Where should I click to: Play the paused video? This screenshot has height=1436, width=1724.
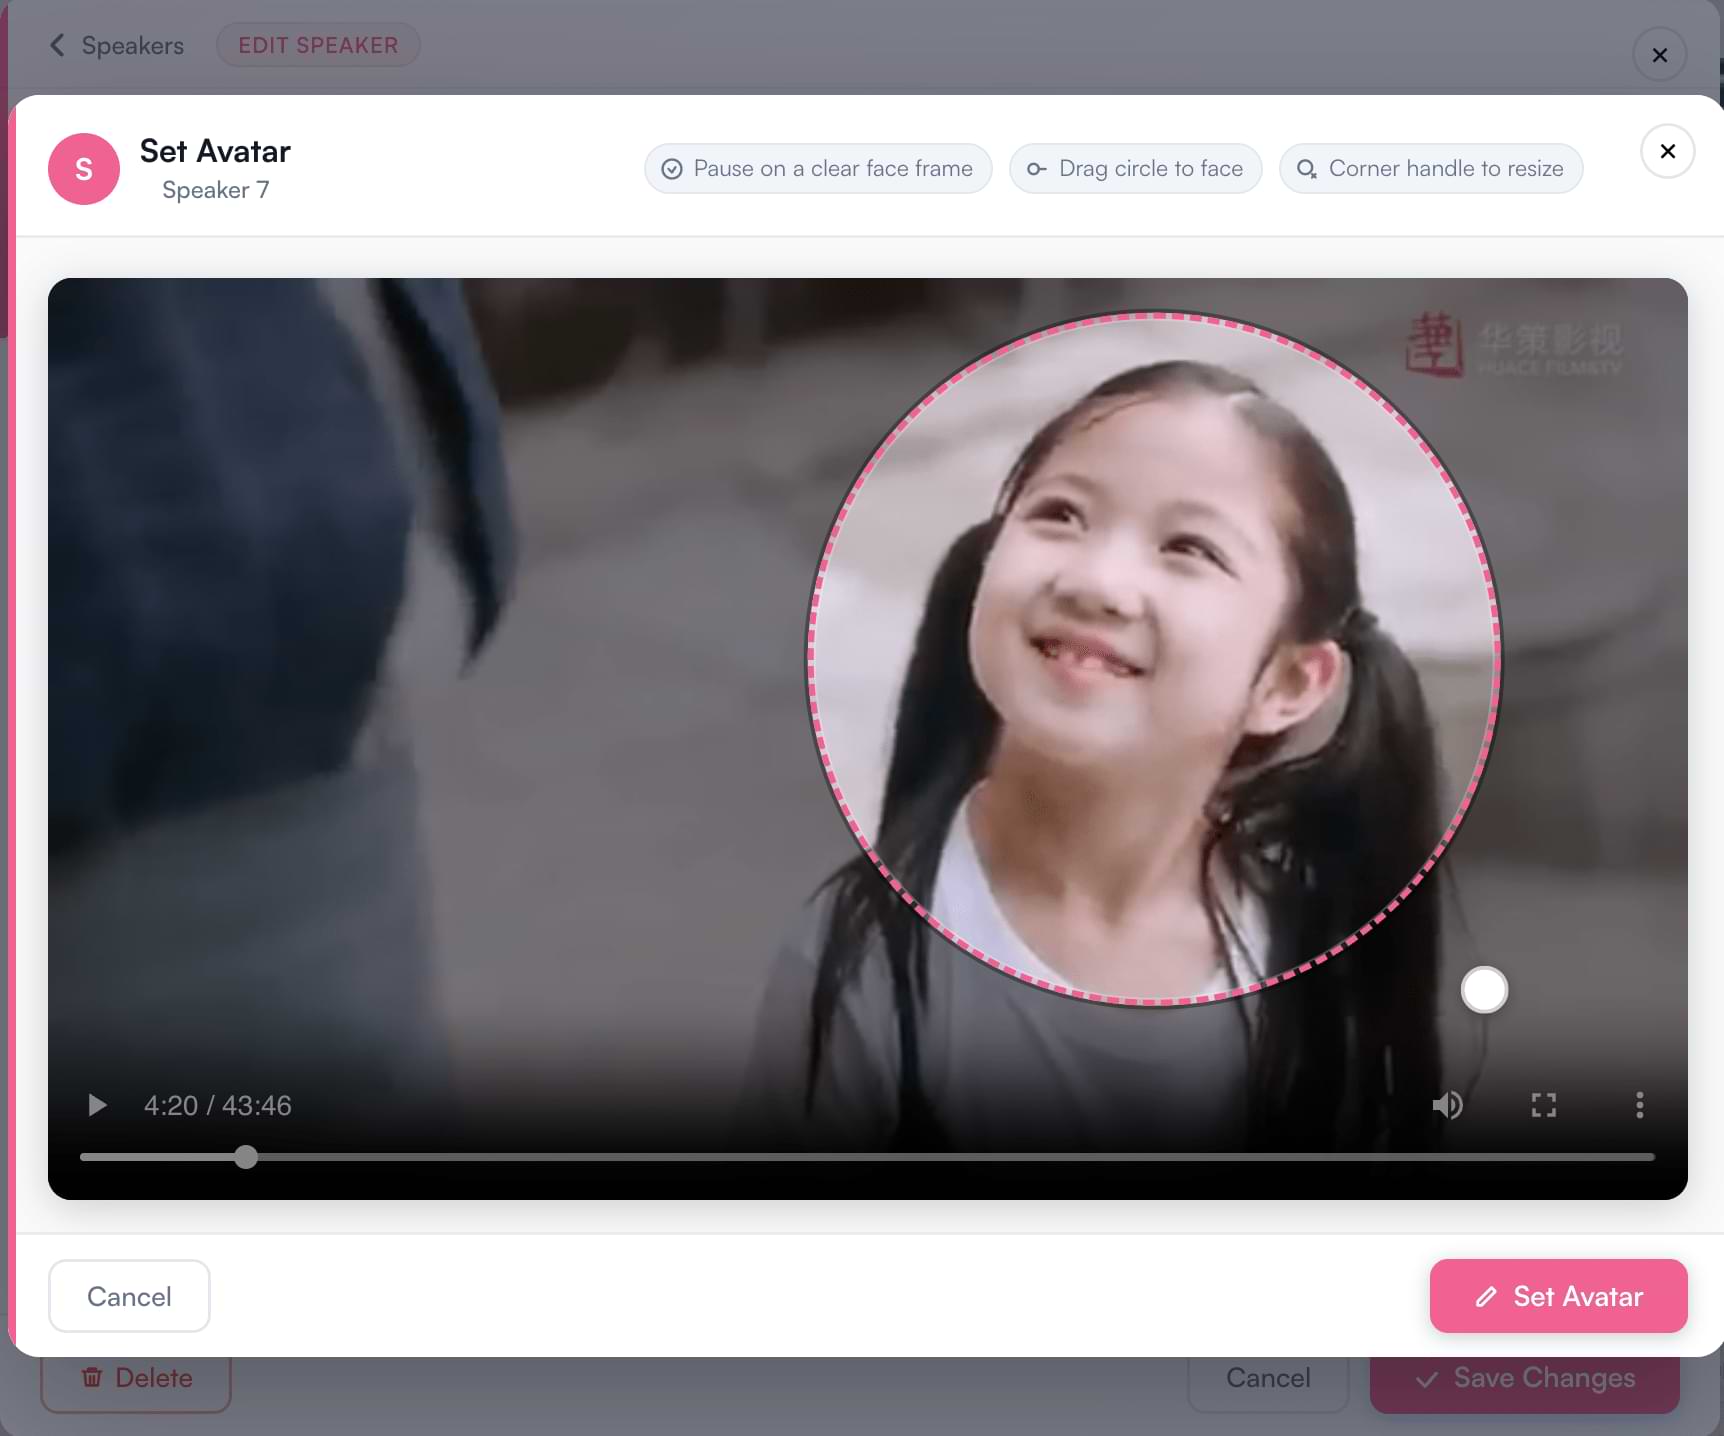(x=97, y=1105)
